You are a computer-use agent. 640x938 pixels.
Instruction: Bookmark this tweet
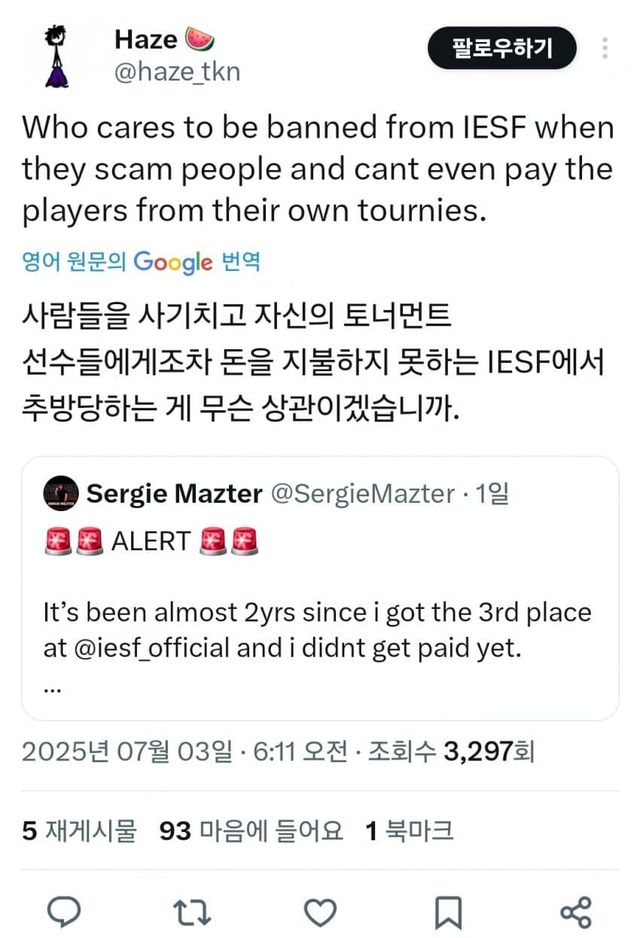point(448,911)
